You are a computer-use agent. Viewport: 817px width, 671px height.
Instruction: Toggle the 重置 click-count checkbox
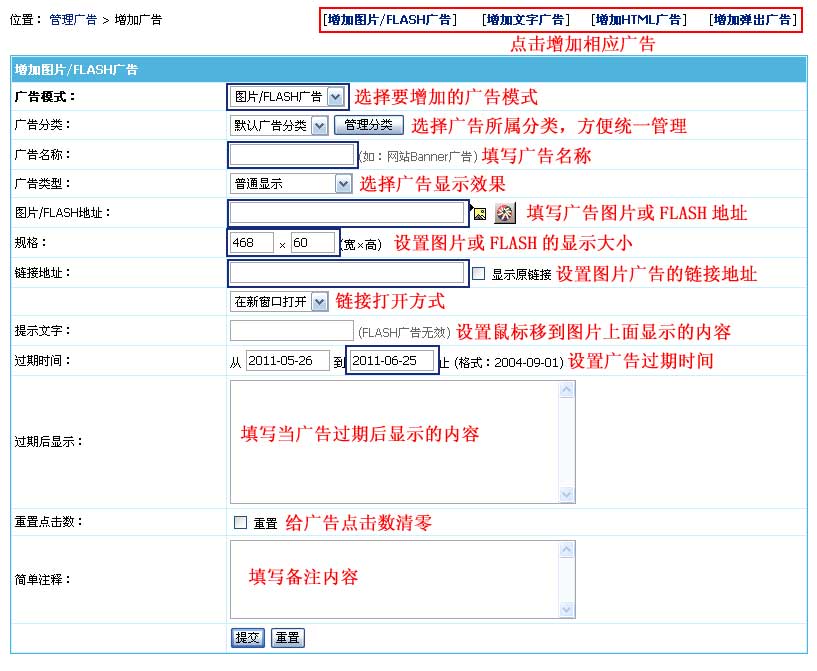click(240, 522)
